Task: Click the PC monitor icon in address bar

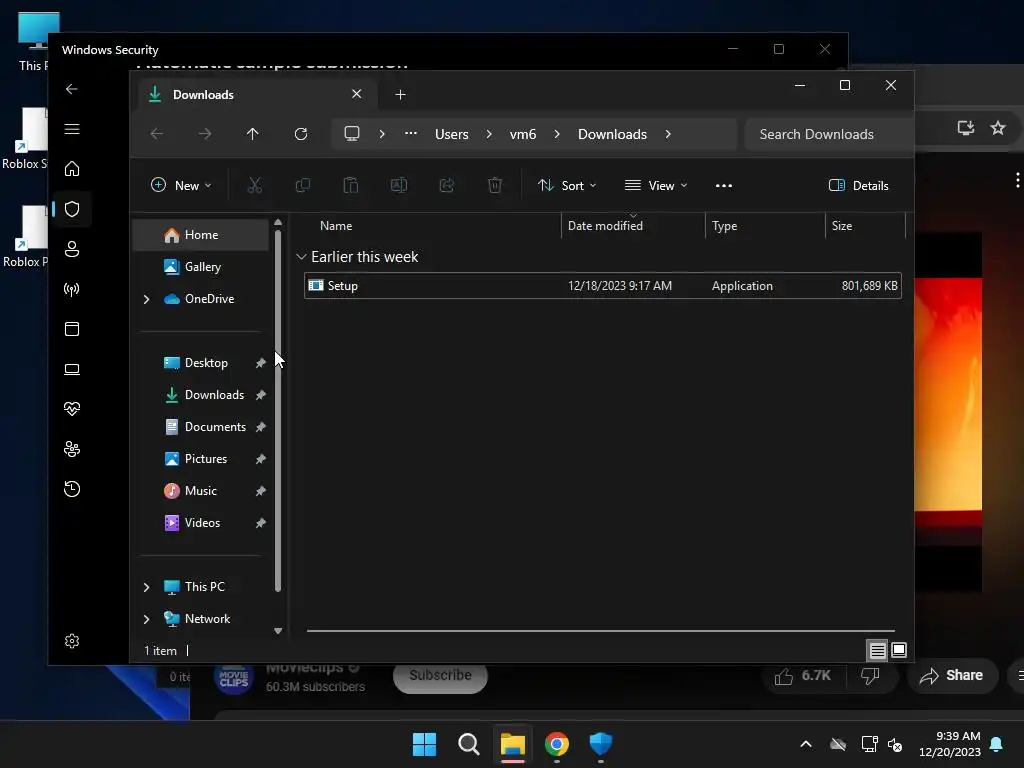Action: [352, 134]
